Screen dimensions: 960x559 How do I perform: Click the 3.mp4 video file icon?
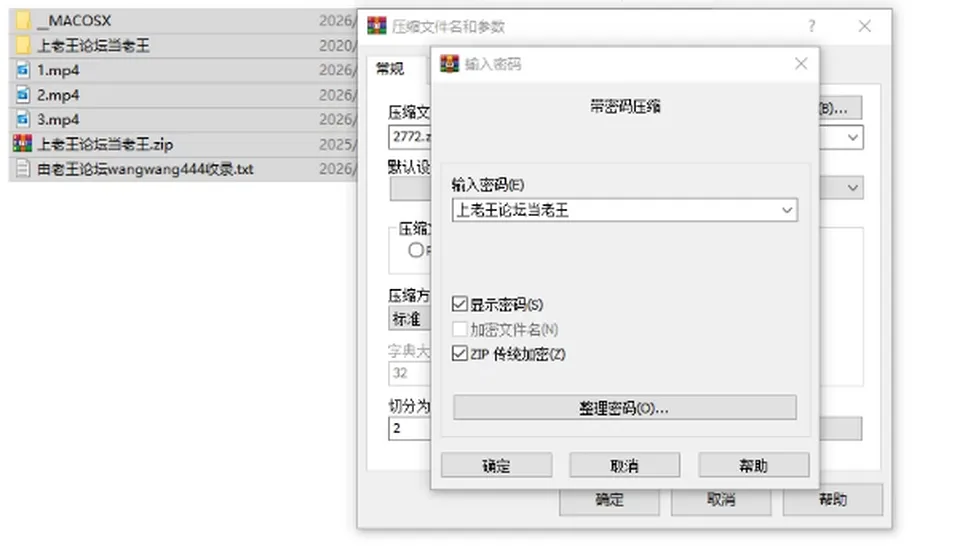[23, 119]
